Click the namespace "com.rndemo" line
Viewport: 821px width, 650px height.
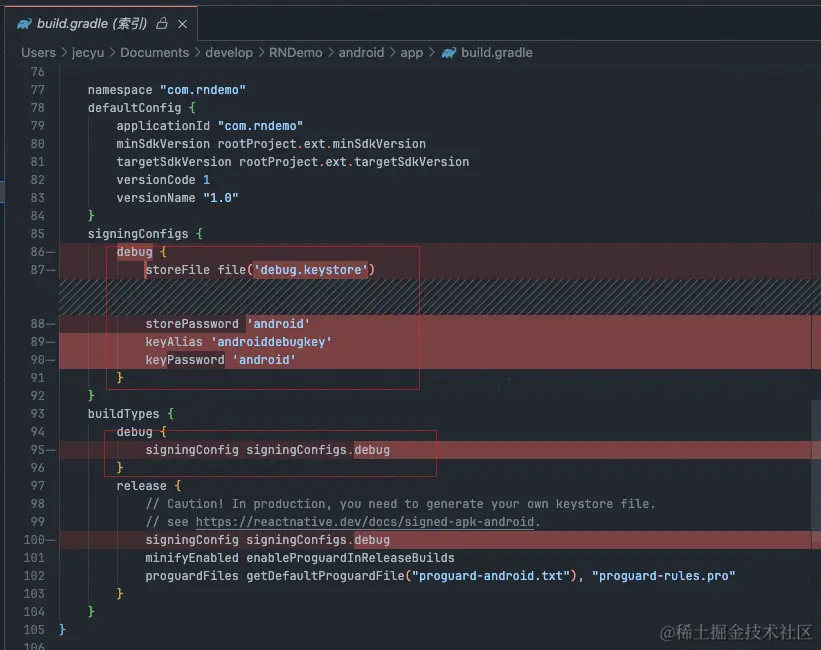click(167, 90)
